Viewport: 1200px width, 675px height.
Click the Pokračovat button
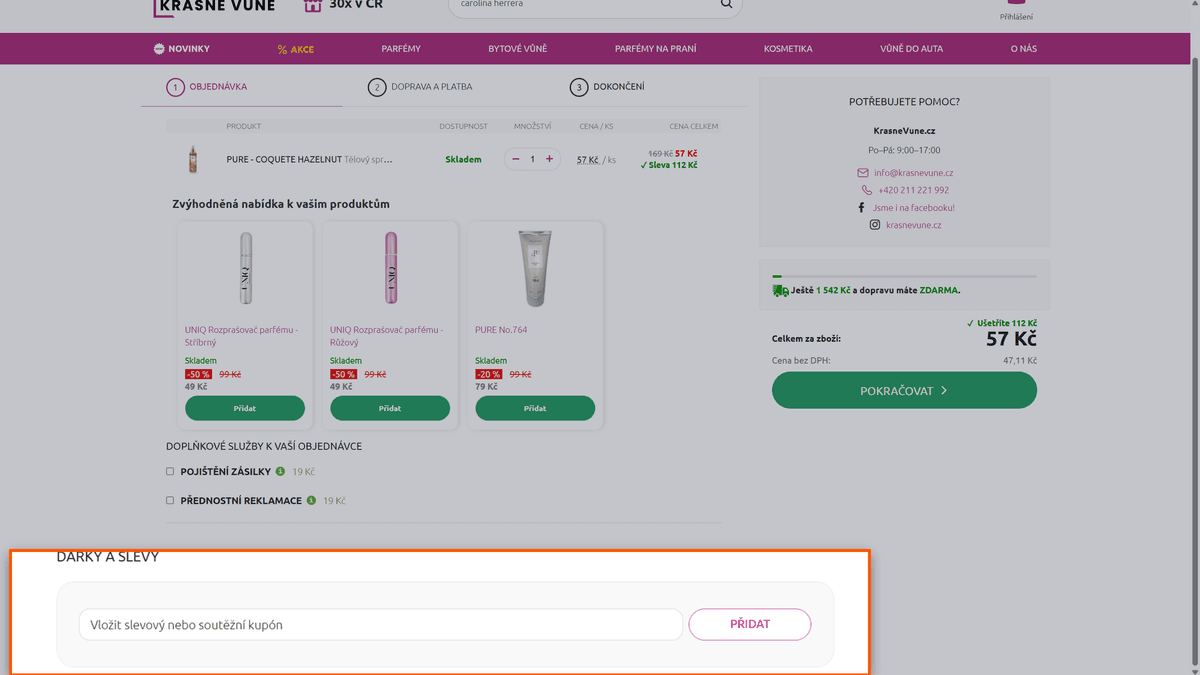904,390
